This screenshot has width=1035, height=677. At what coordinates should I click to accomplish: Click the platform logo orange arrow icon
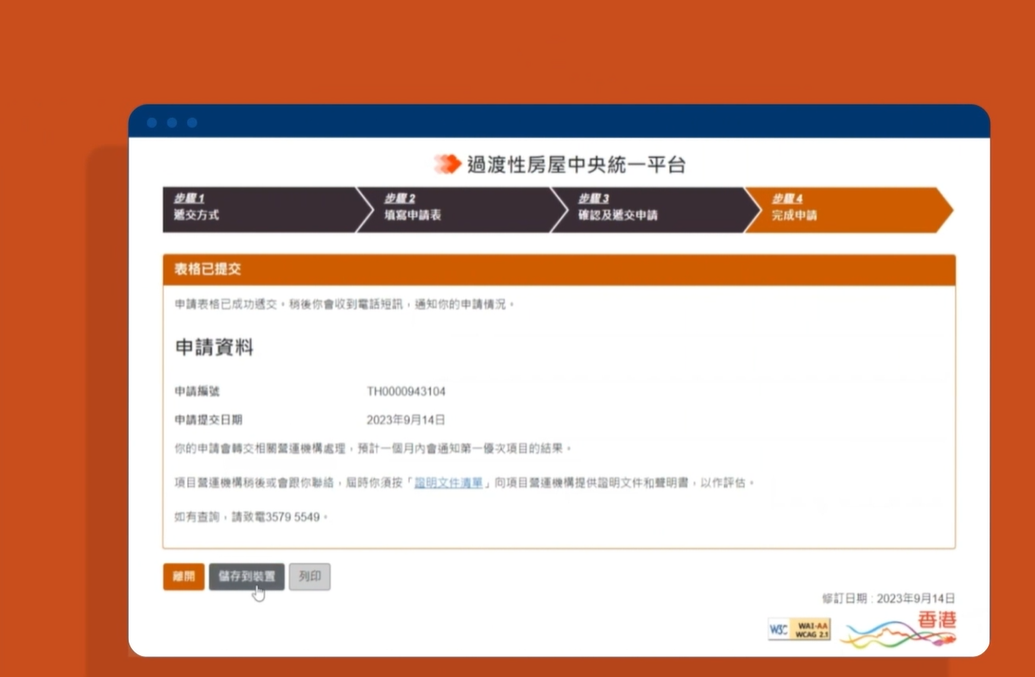tap(449, 165)
